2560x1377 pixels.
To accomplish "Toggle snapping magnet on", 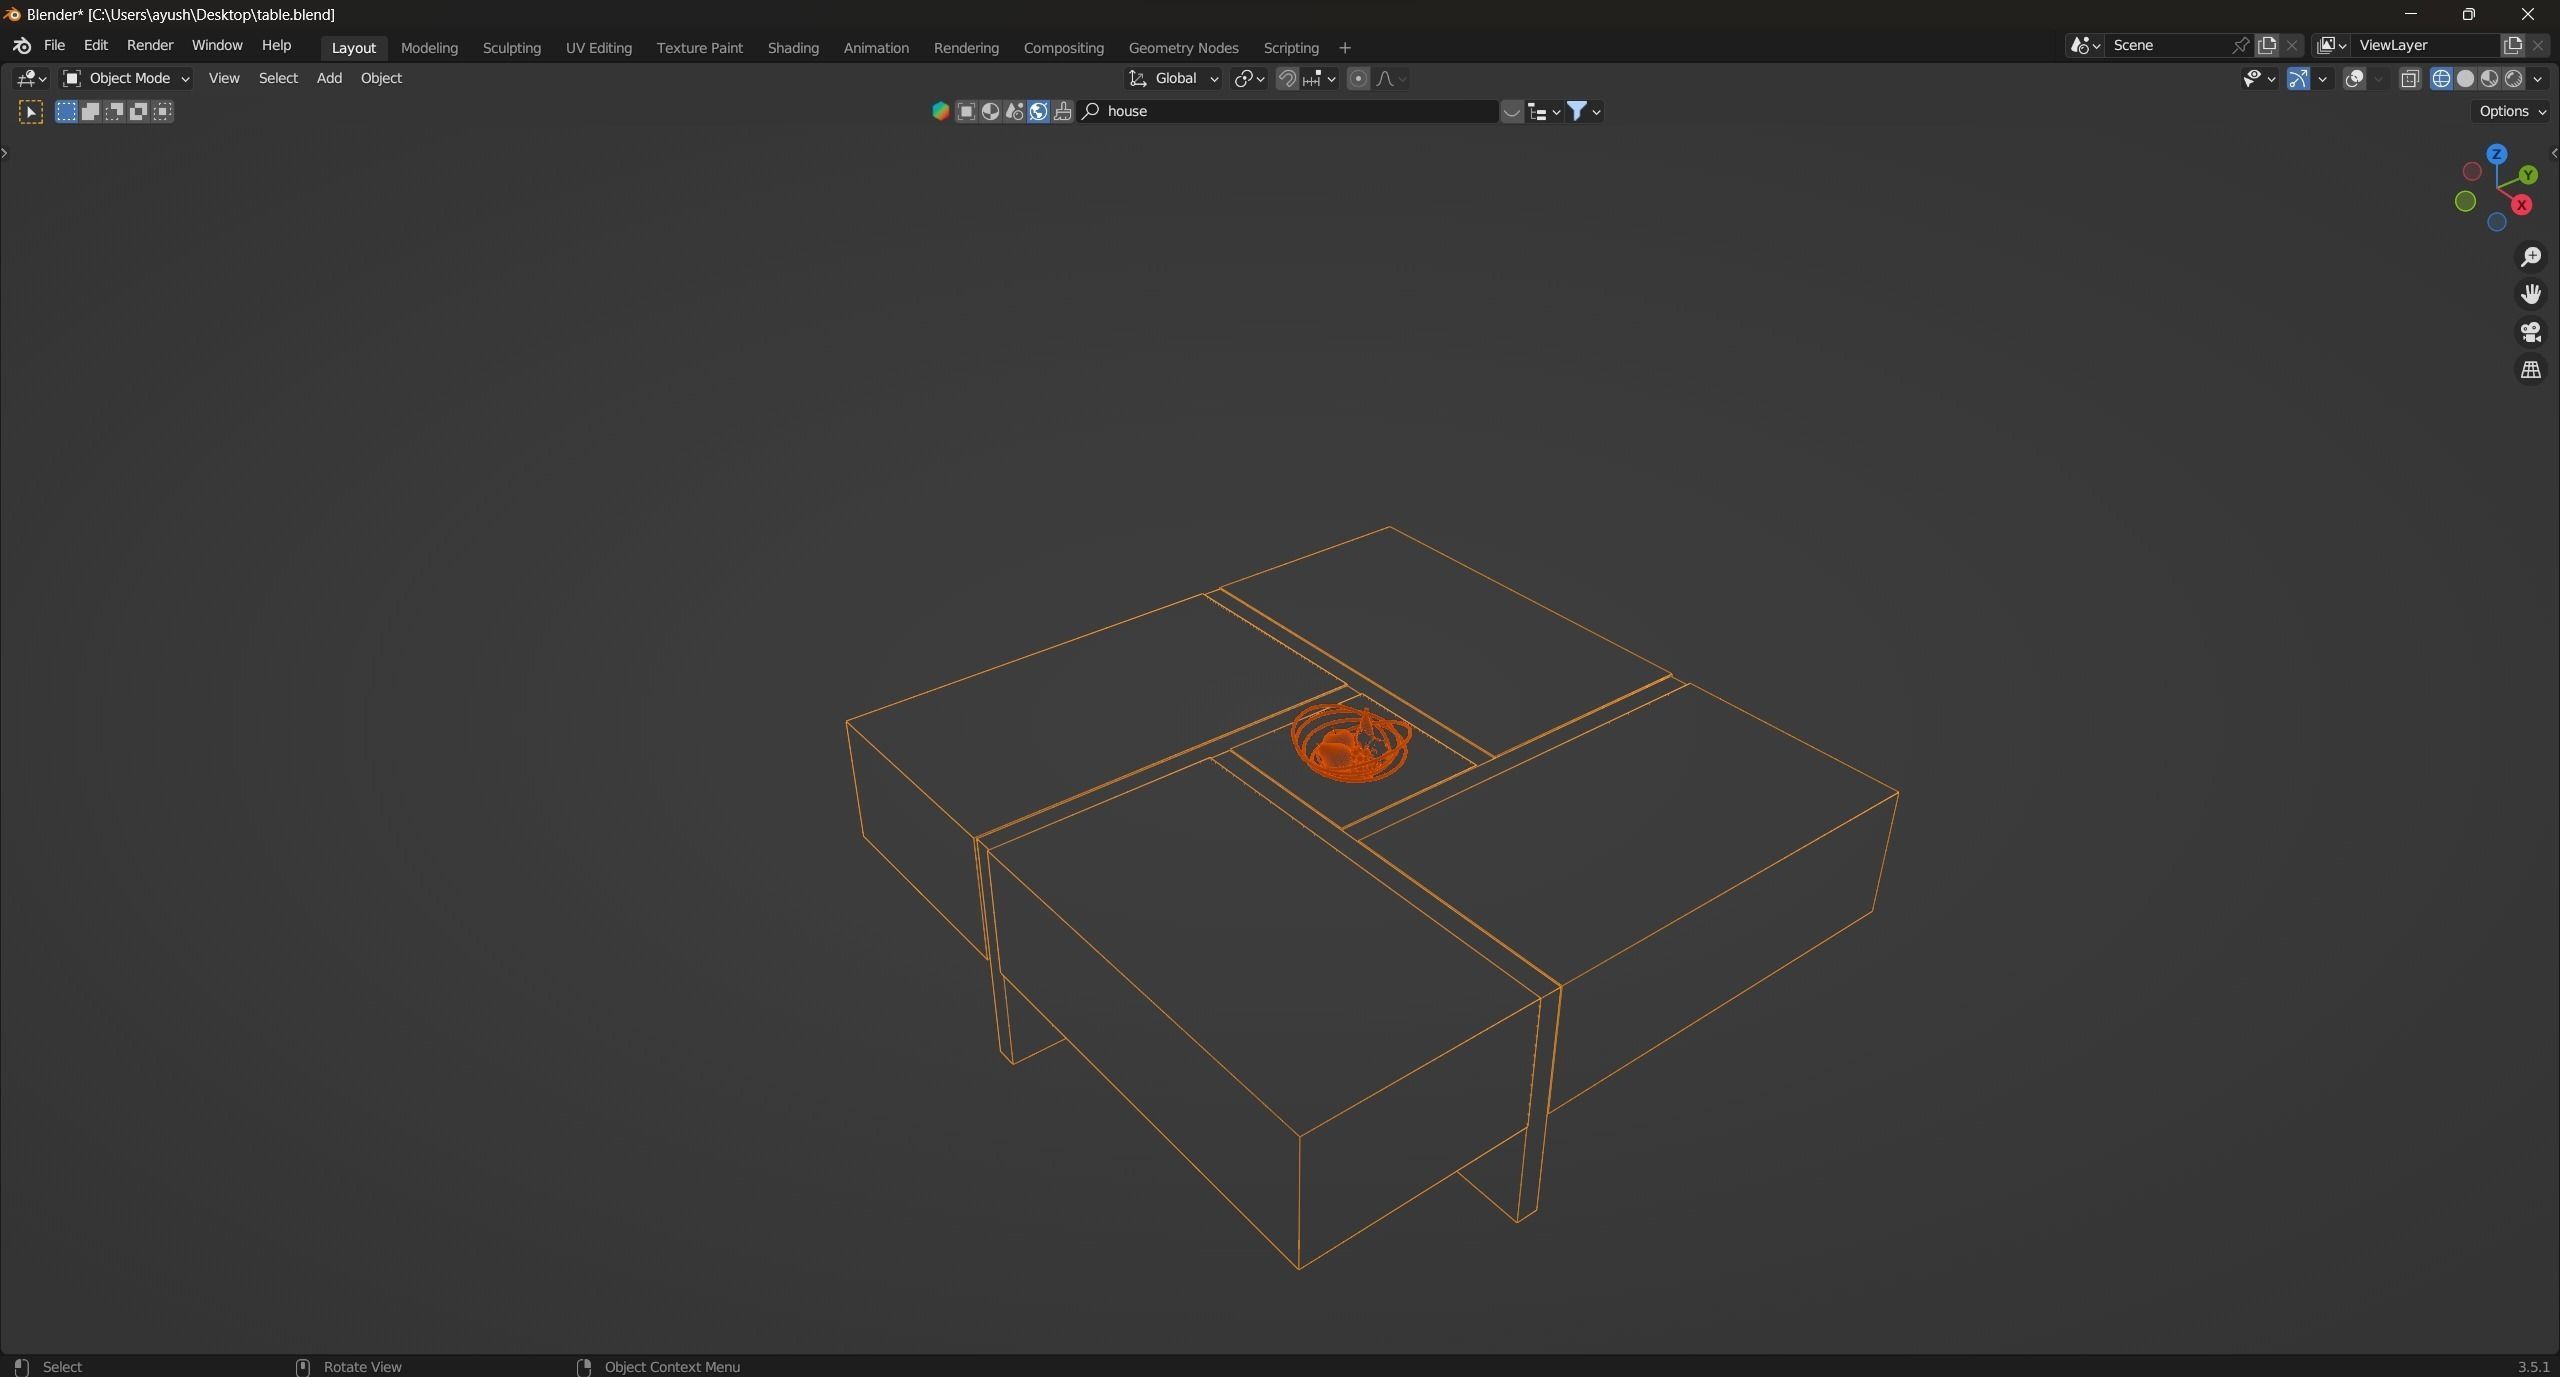I will coord(1287,79).
